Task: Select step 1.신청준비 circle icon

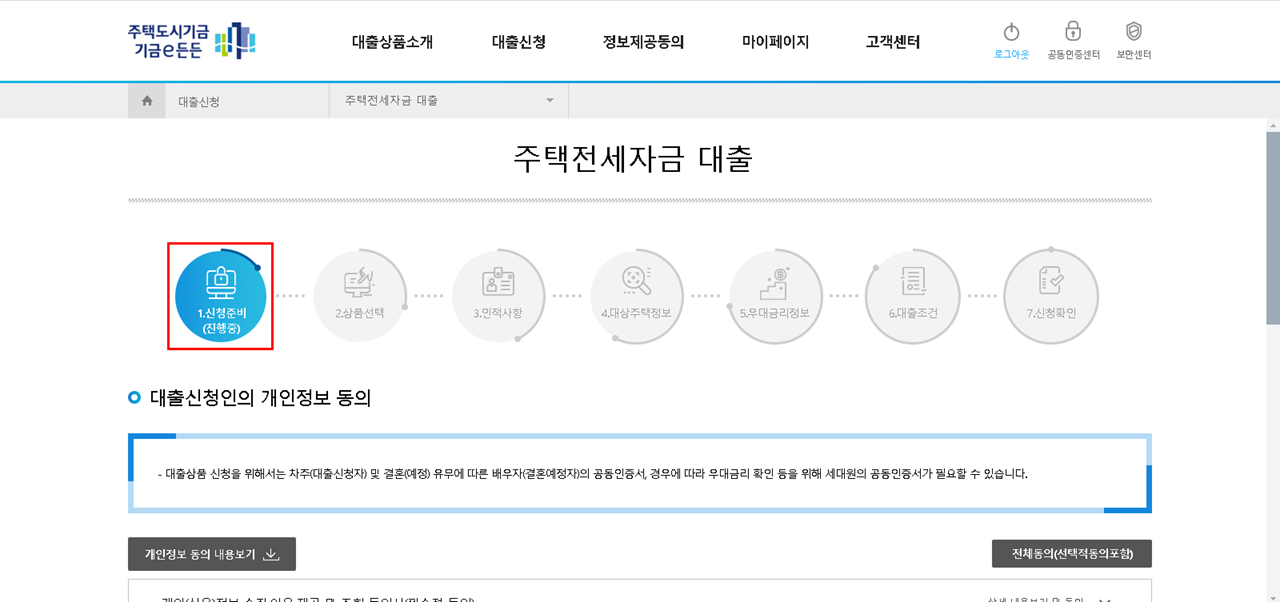Action: [x=220, y=296]
